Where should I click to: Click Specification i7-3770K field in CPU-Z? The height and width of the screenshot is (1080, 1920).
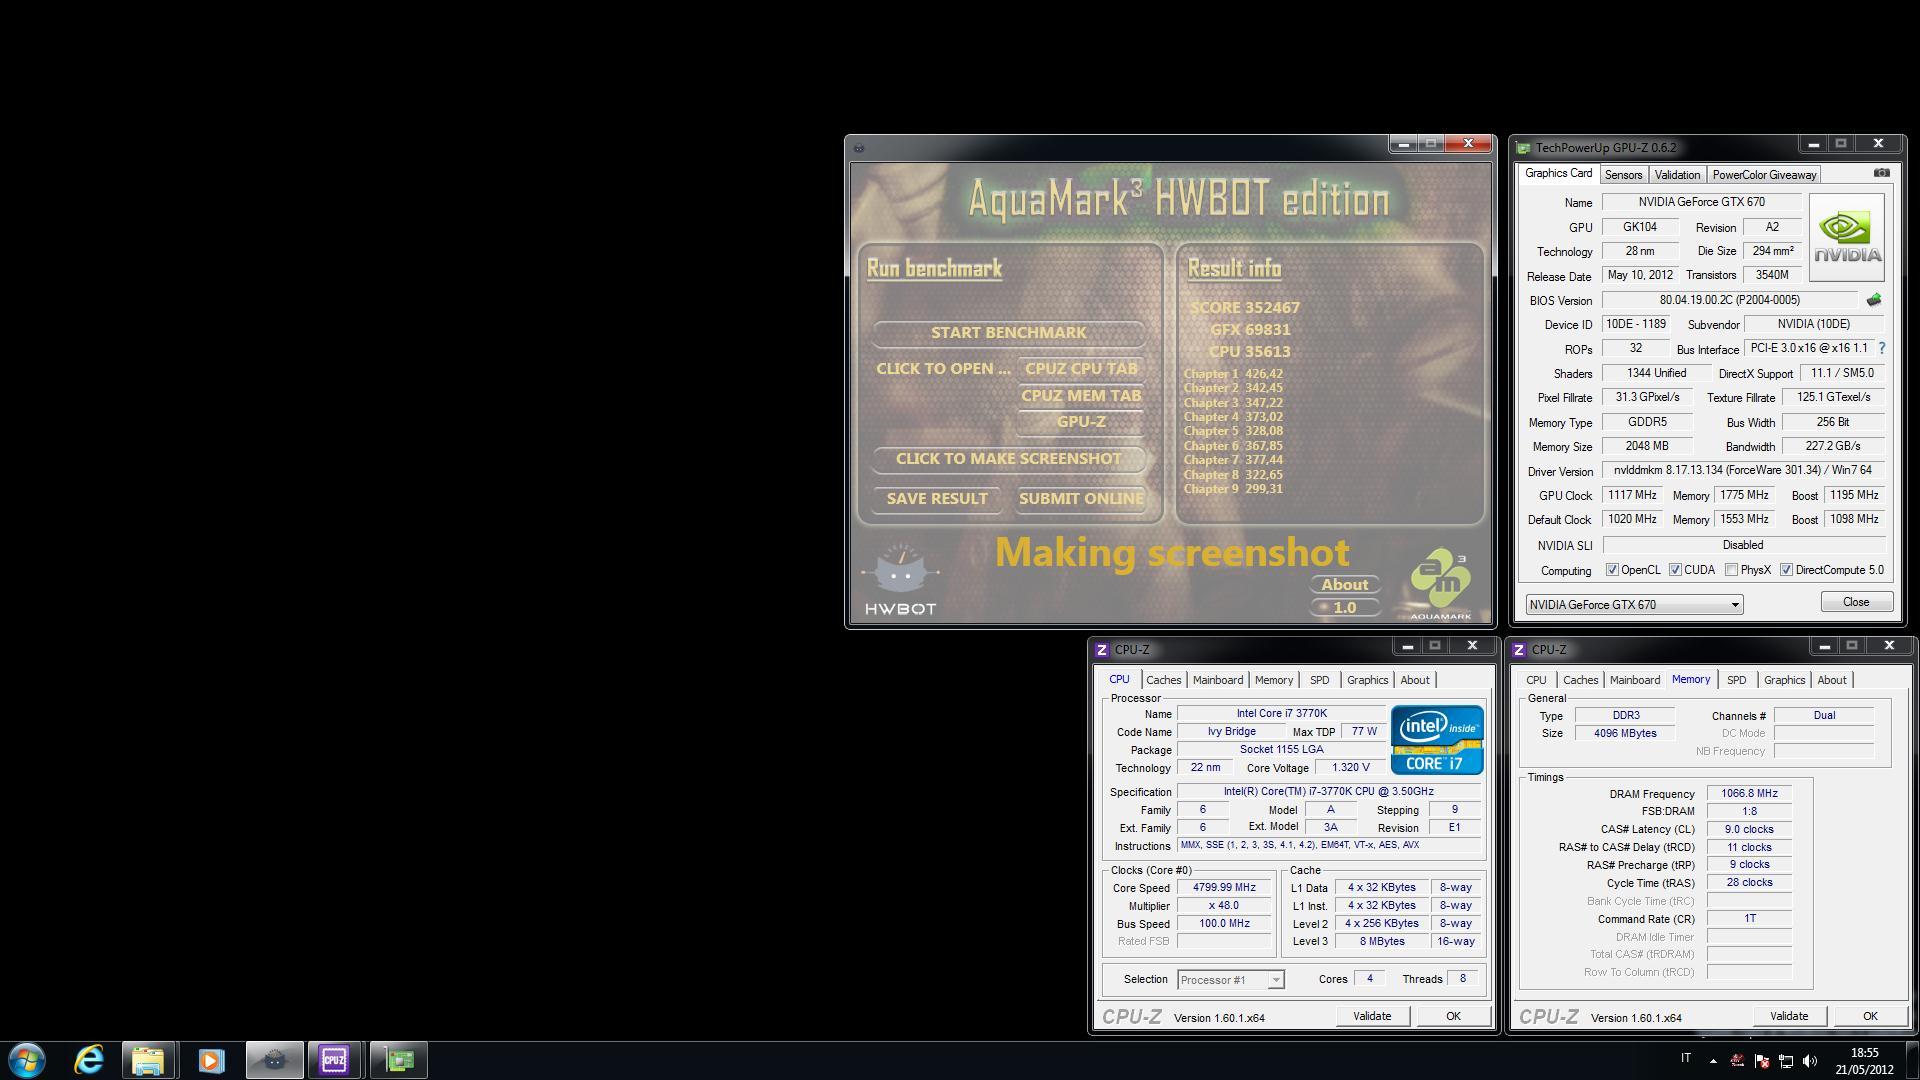tap(1329, 792)
